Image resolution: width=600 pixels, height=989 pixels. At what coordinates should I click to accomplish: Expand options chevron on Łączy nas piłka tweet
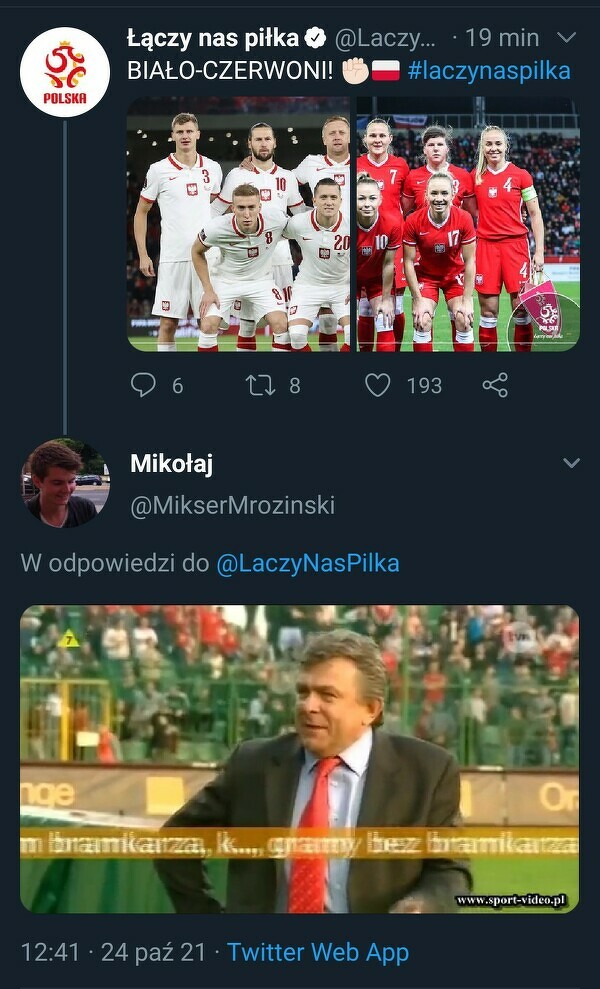click(566, 38)
